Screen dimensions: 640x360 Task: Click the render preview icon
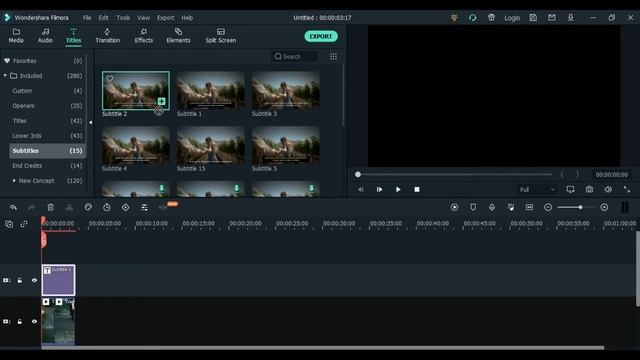pyautogui.click(x=454, y=207)
